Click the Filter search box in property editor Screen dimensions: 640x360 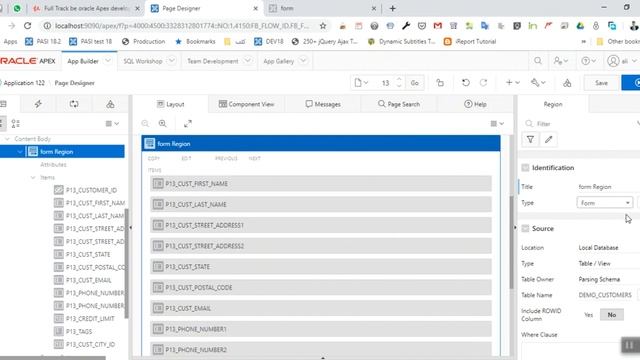[x=580, y=123]
